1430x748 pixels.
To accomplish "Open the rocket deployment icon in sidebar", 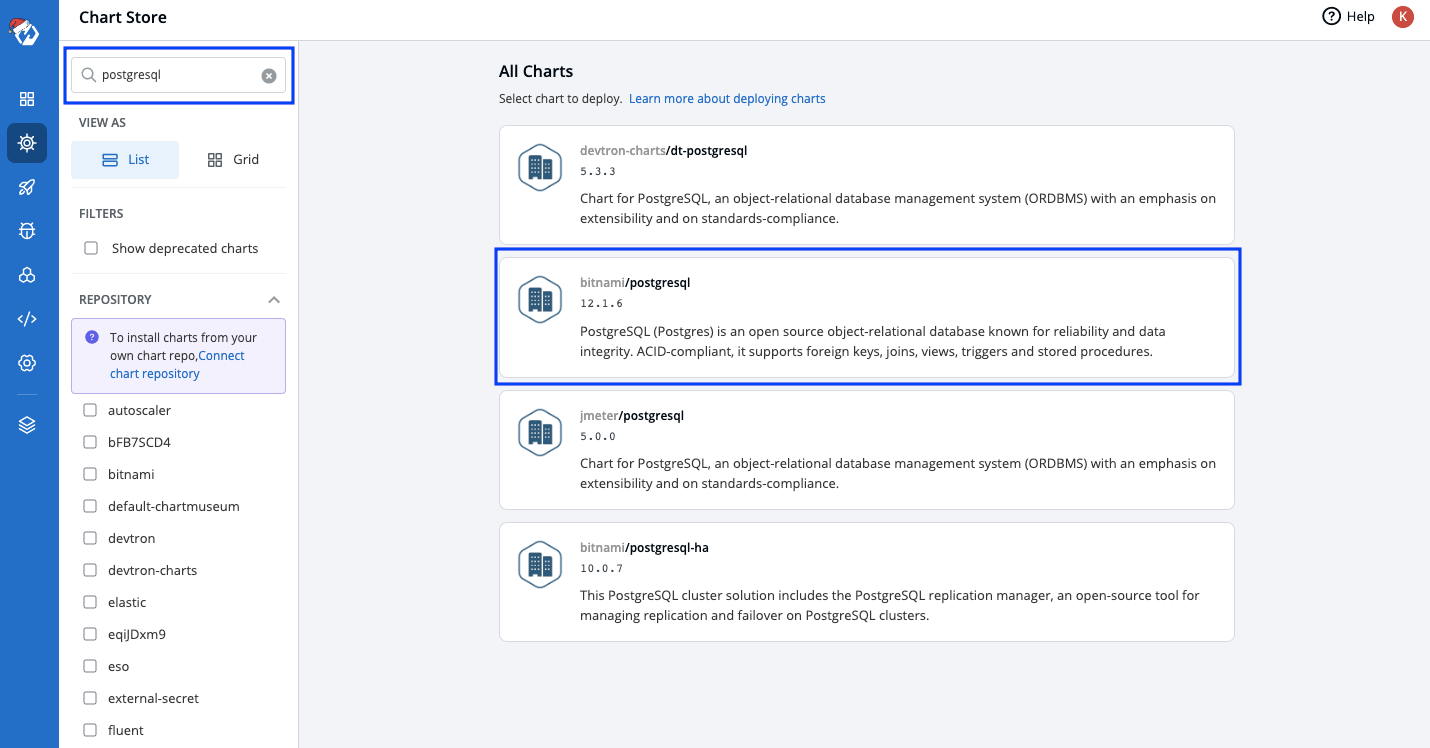I will coord(27,187).
